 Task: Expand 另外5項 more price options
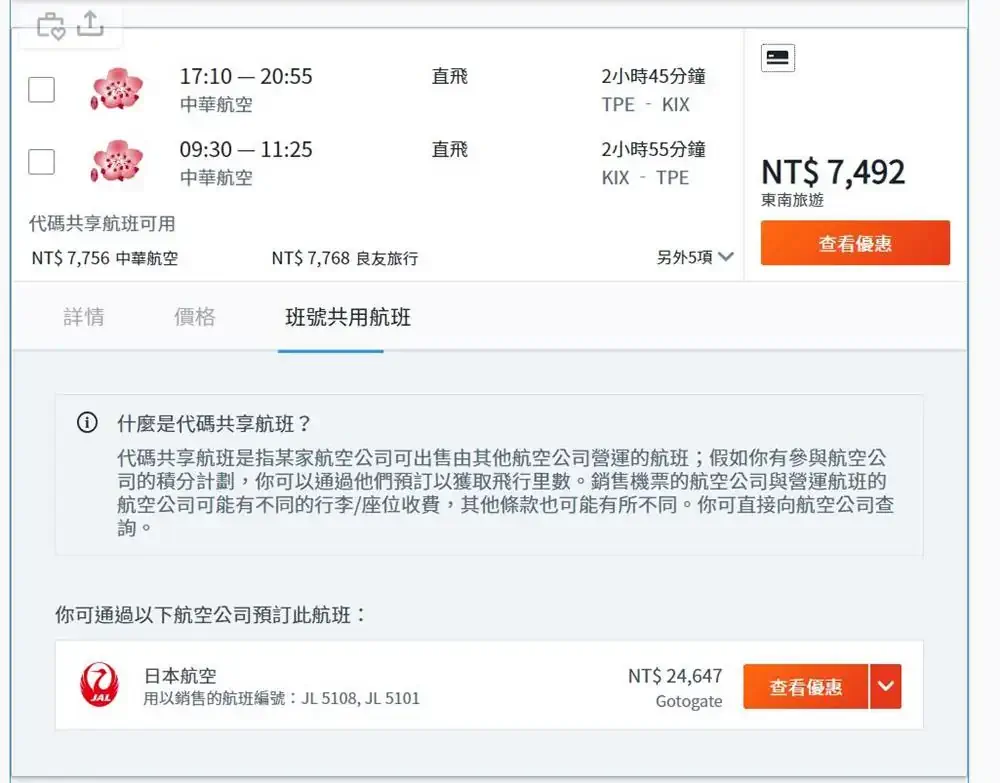[x=695, y=257]
